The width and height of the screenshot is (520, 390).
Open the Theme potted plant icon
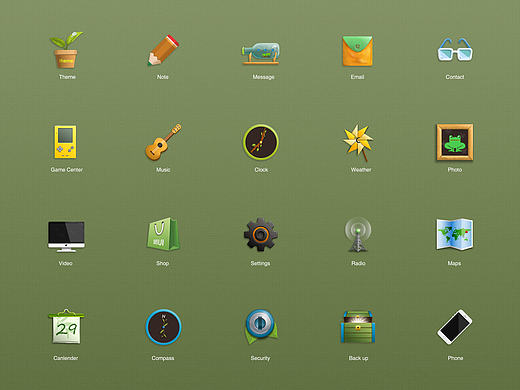pyautogui.click(x=66, y=50)
